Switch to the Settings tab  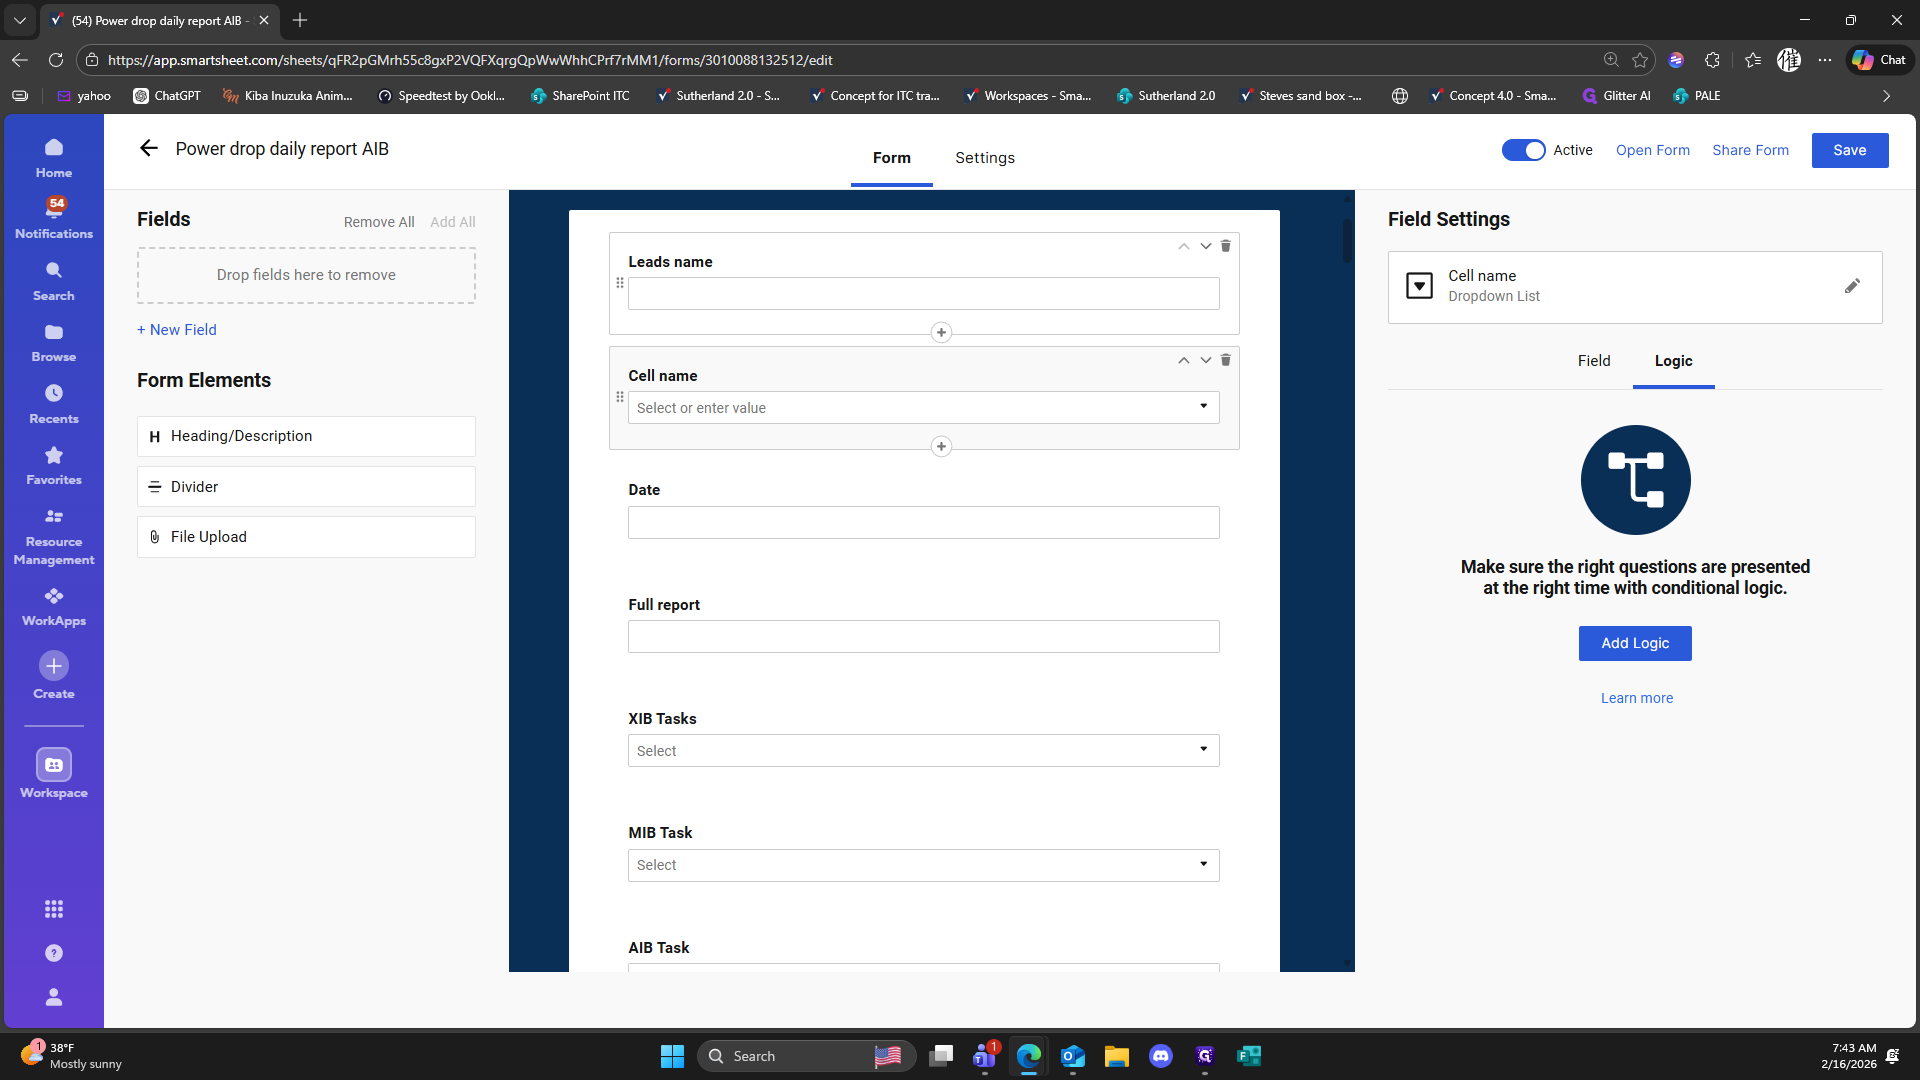click(984, 158)
